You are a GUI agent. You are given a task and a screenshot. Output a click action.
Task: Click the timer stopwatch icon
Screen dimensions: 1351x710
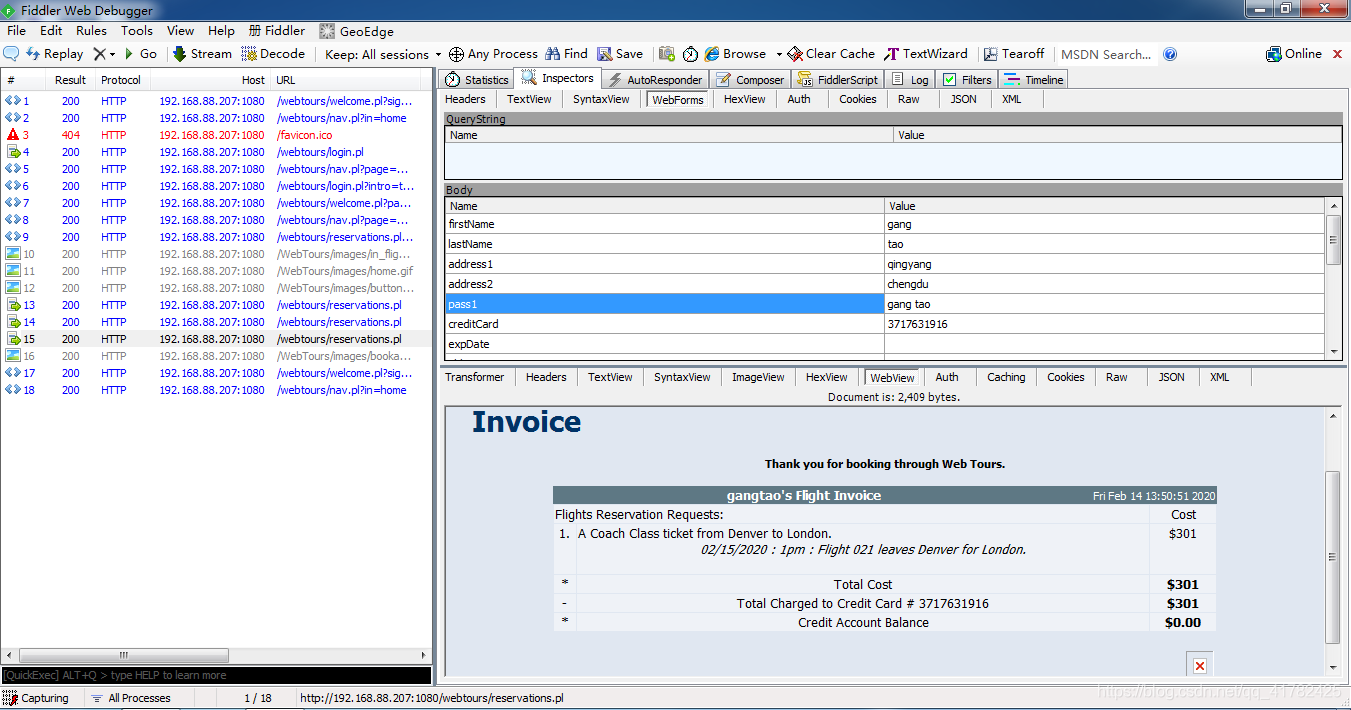690,54
